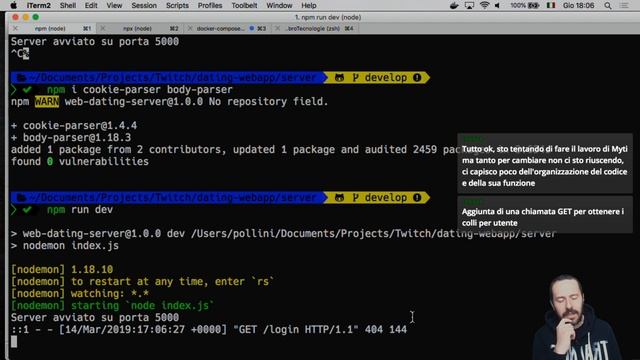Viewport: 640px width, 360px height.
Task: Open the View menu
Action: pyautogui.click(x=114, y=5)
